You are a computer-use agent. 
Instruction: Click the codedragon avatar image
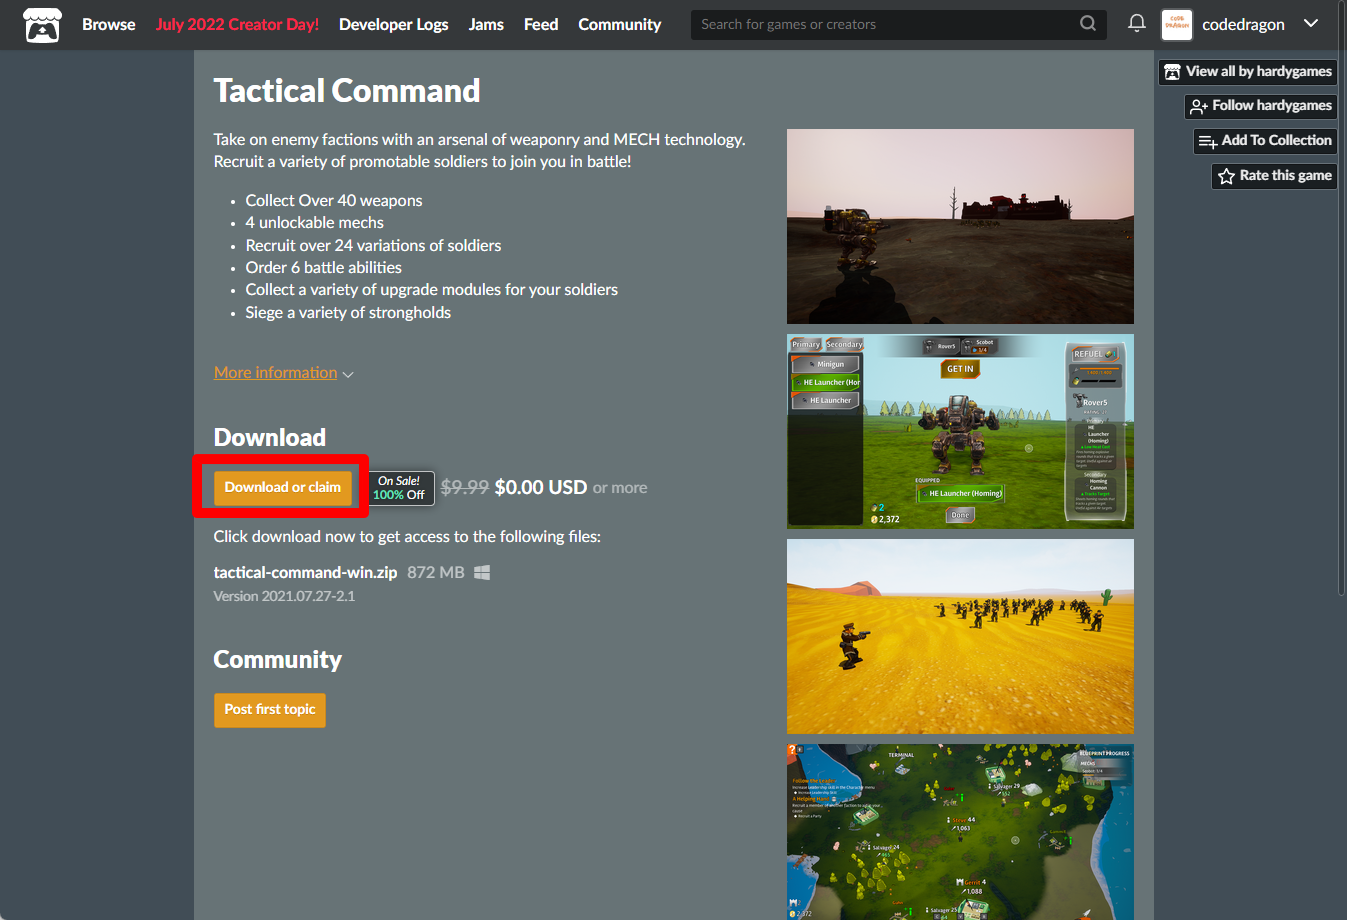click(1177, 24)
